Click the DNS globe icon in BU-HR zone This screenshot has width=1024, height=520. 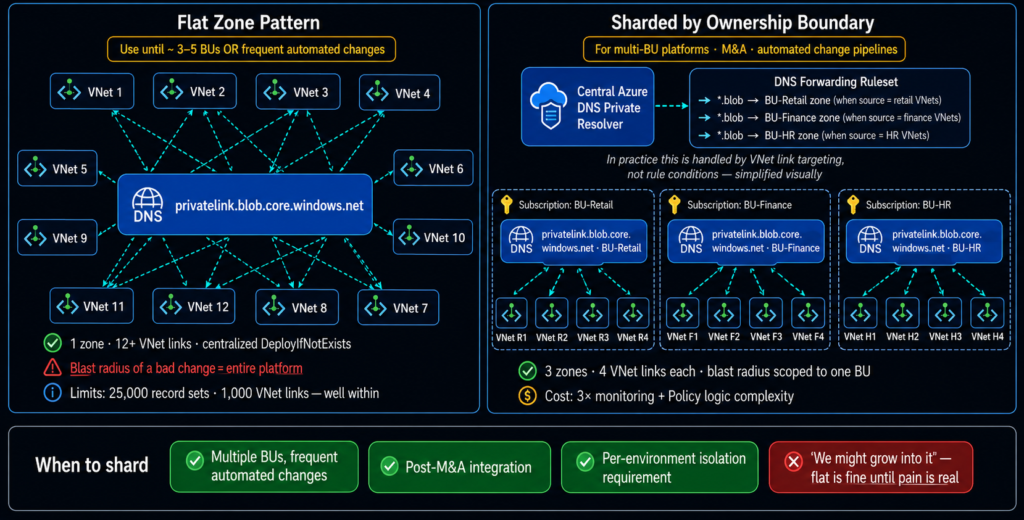(870, 240)
